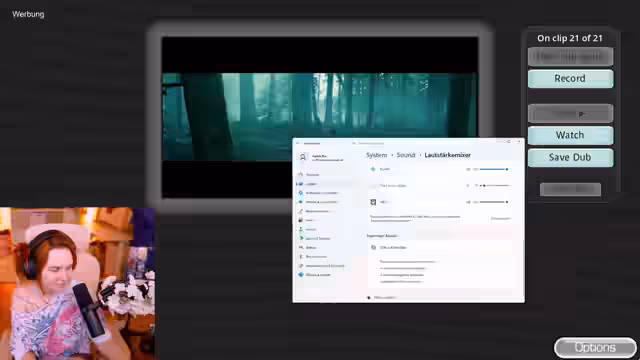Viewport: 640px width, 360px height.
Task: Mute the third mixer row speaker icon
Action: coord(468,202)
